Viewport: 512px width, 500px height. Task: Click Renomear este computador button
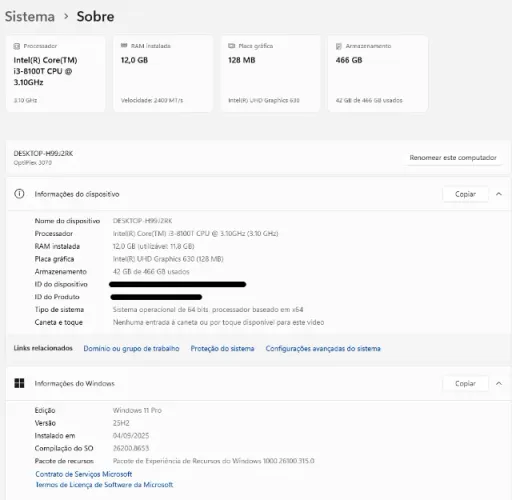(x=453, y=157)
